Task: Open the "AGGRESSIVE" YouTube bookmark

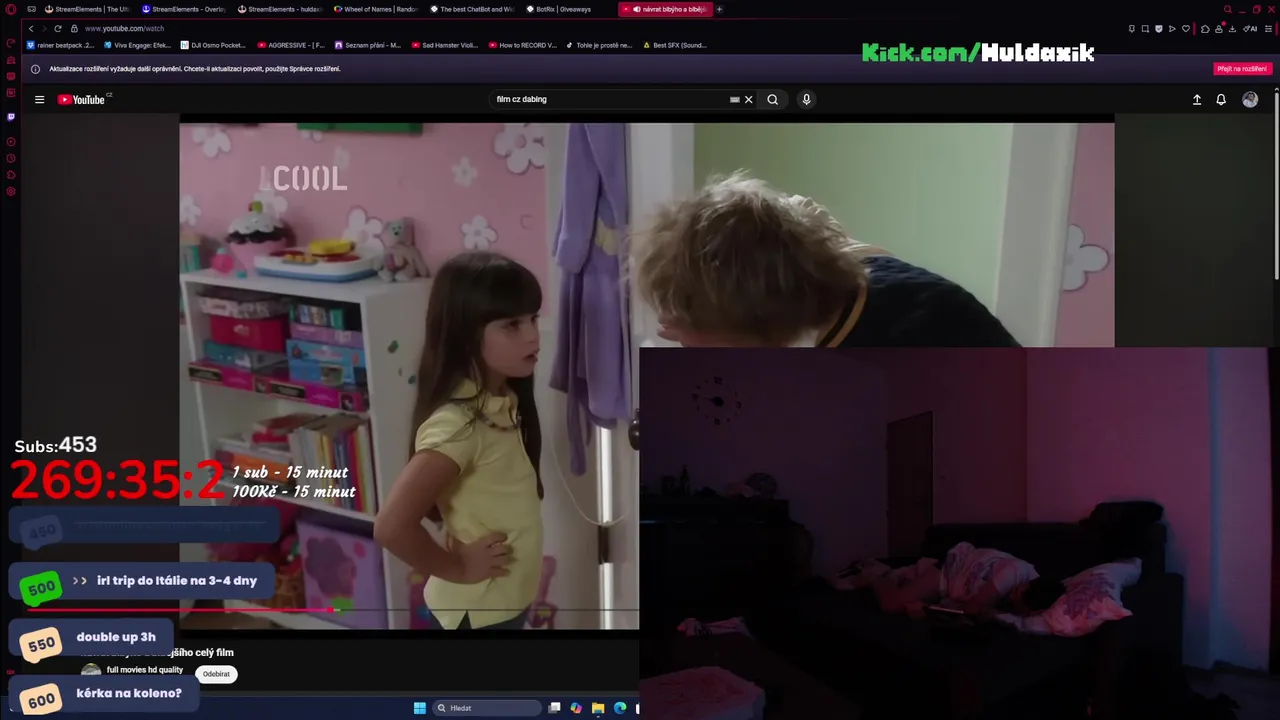Action: tap(291, 45)
